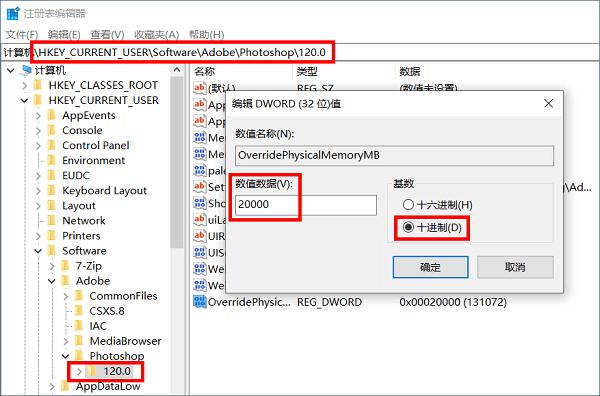Click the 名称 column header
Screen dimensions: 600x396
click(204, 72)
